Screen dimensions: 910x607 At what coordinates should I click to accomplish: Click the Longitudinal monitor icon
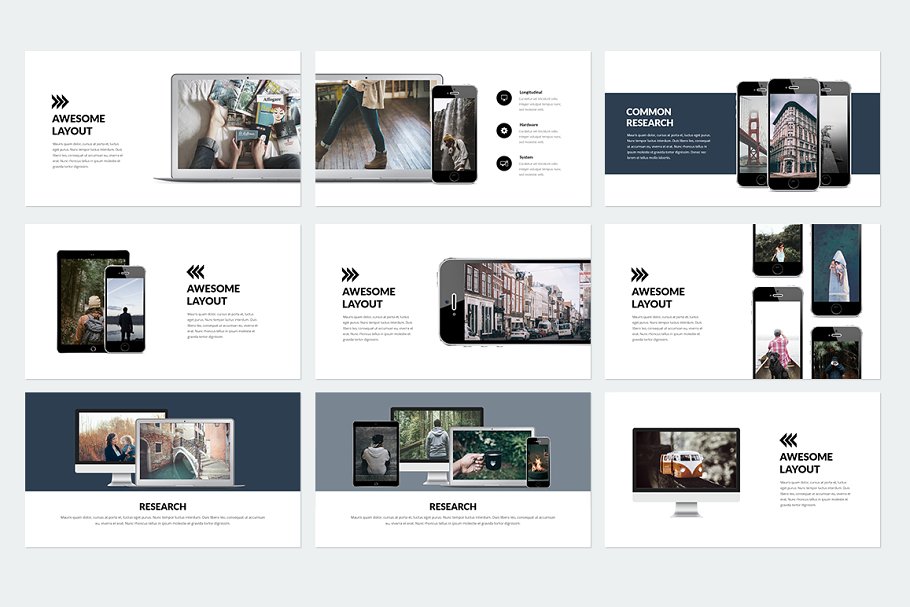pyautogui.click(x=503, y=96)
